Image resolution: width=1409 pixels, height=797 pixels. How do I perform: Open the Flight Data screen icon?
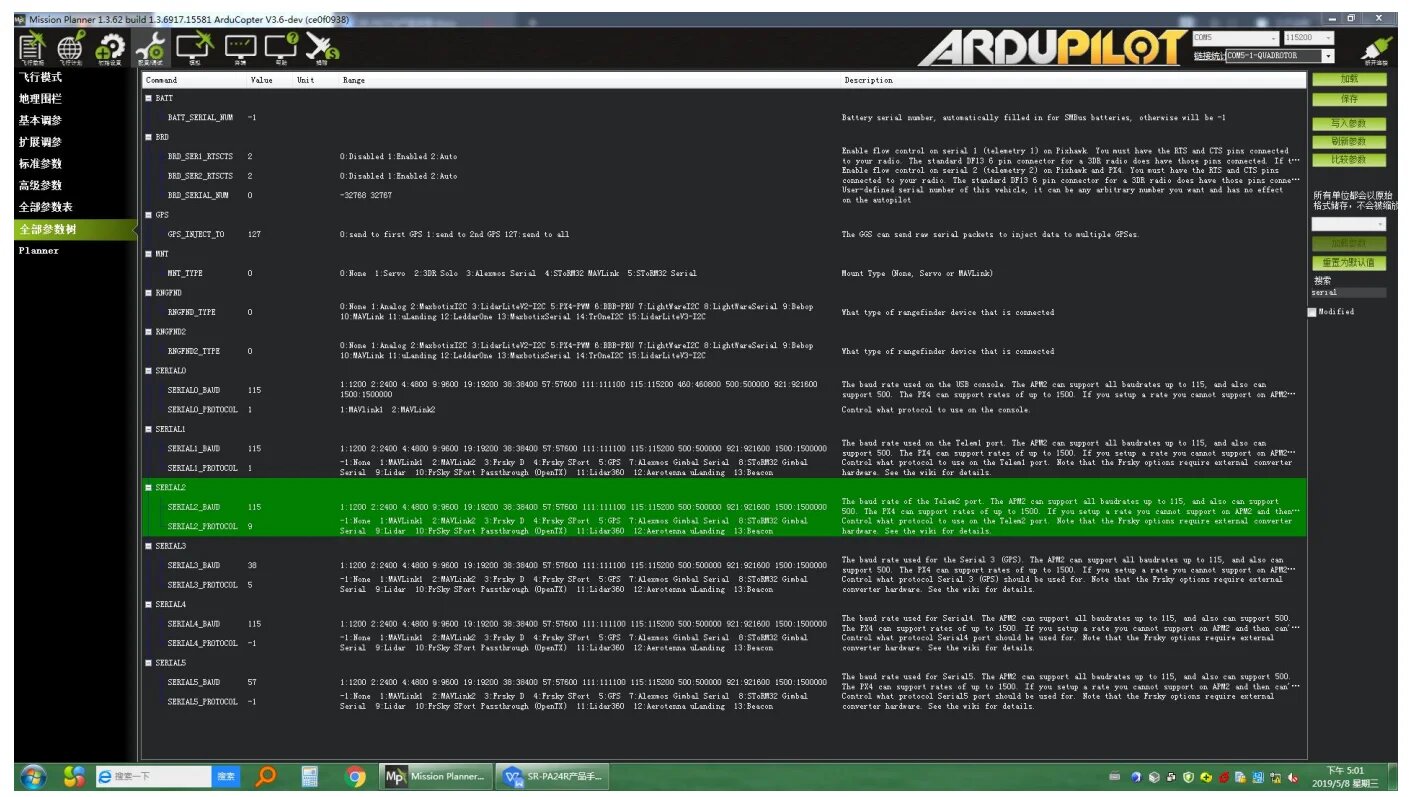click(33, 46)
